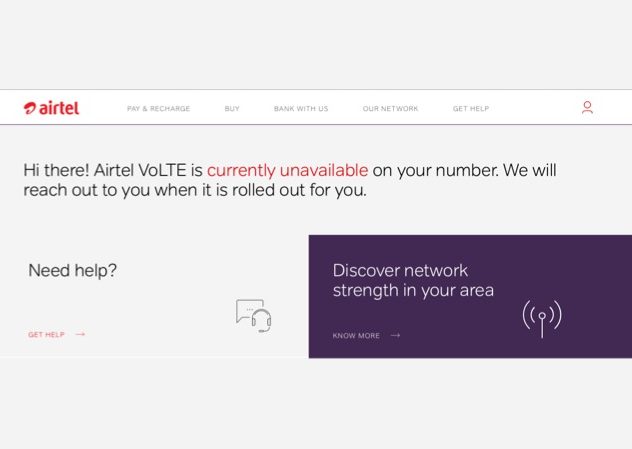Open the user account profile icon
This screenshot has height=449, width=632.
587,107
